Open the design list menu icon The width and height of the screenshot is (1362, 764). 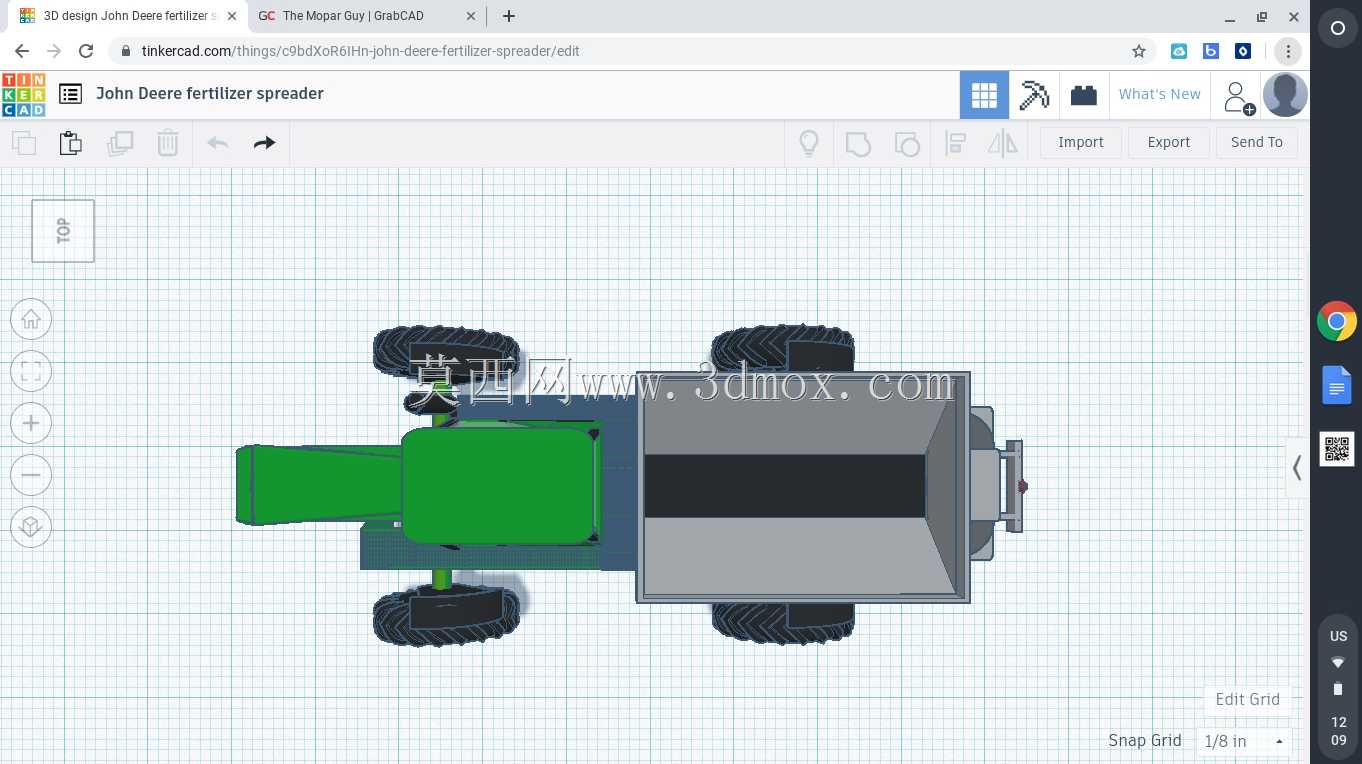tap(70, 94)
